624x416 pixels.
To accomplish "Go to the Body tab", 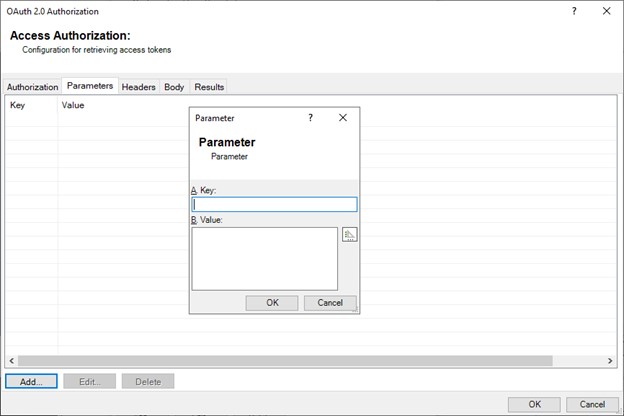I will pos(174,87).
